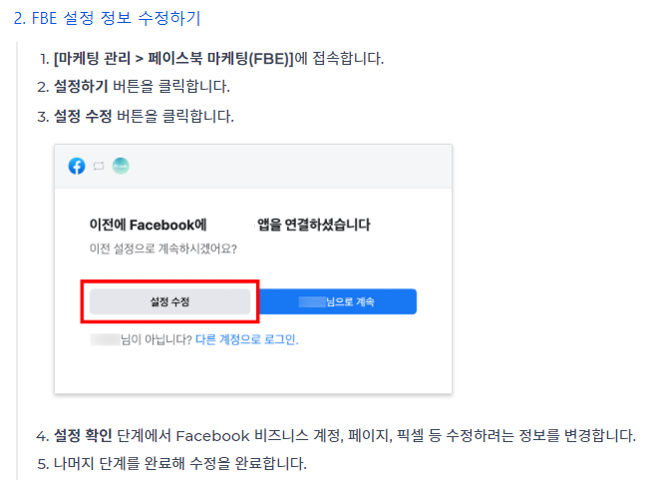Screen dimensions: 656x480
Task: Click the bold 설정 수정 text in step 3
Action: (83, 116)
